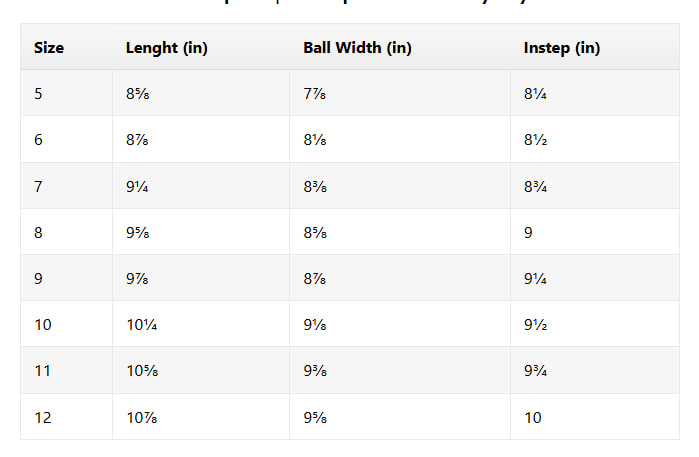Click the size 12 row label
The height and width of the screenshot is (457, 699).
coord(43,417)
